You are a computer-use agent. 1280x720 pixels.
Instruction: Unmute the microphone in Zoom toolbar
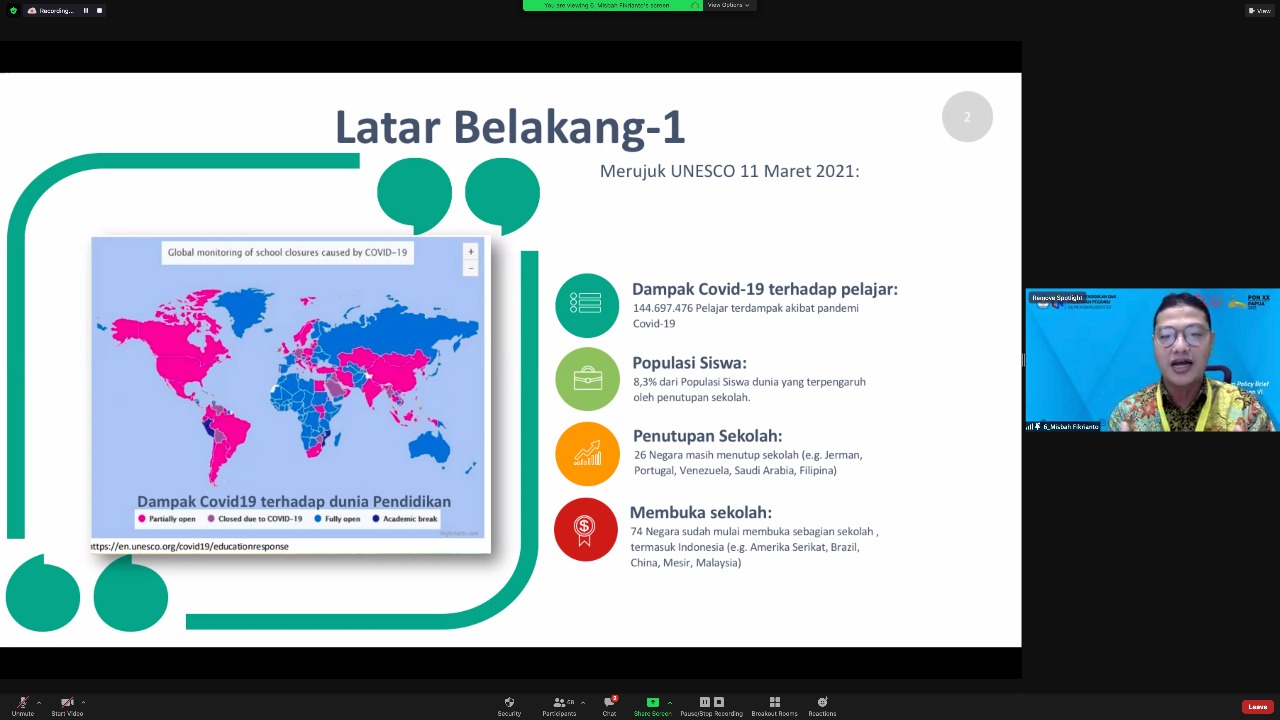[x=22, y=706]
